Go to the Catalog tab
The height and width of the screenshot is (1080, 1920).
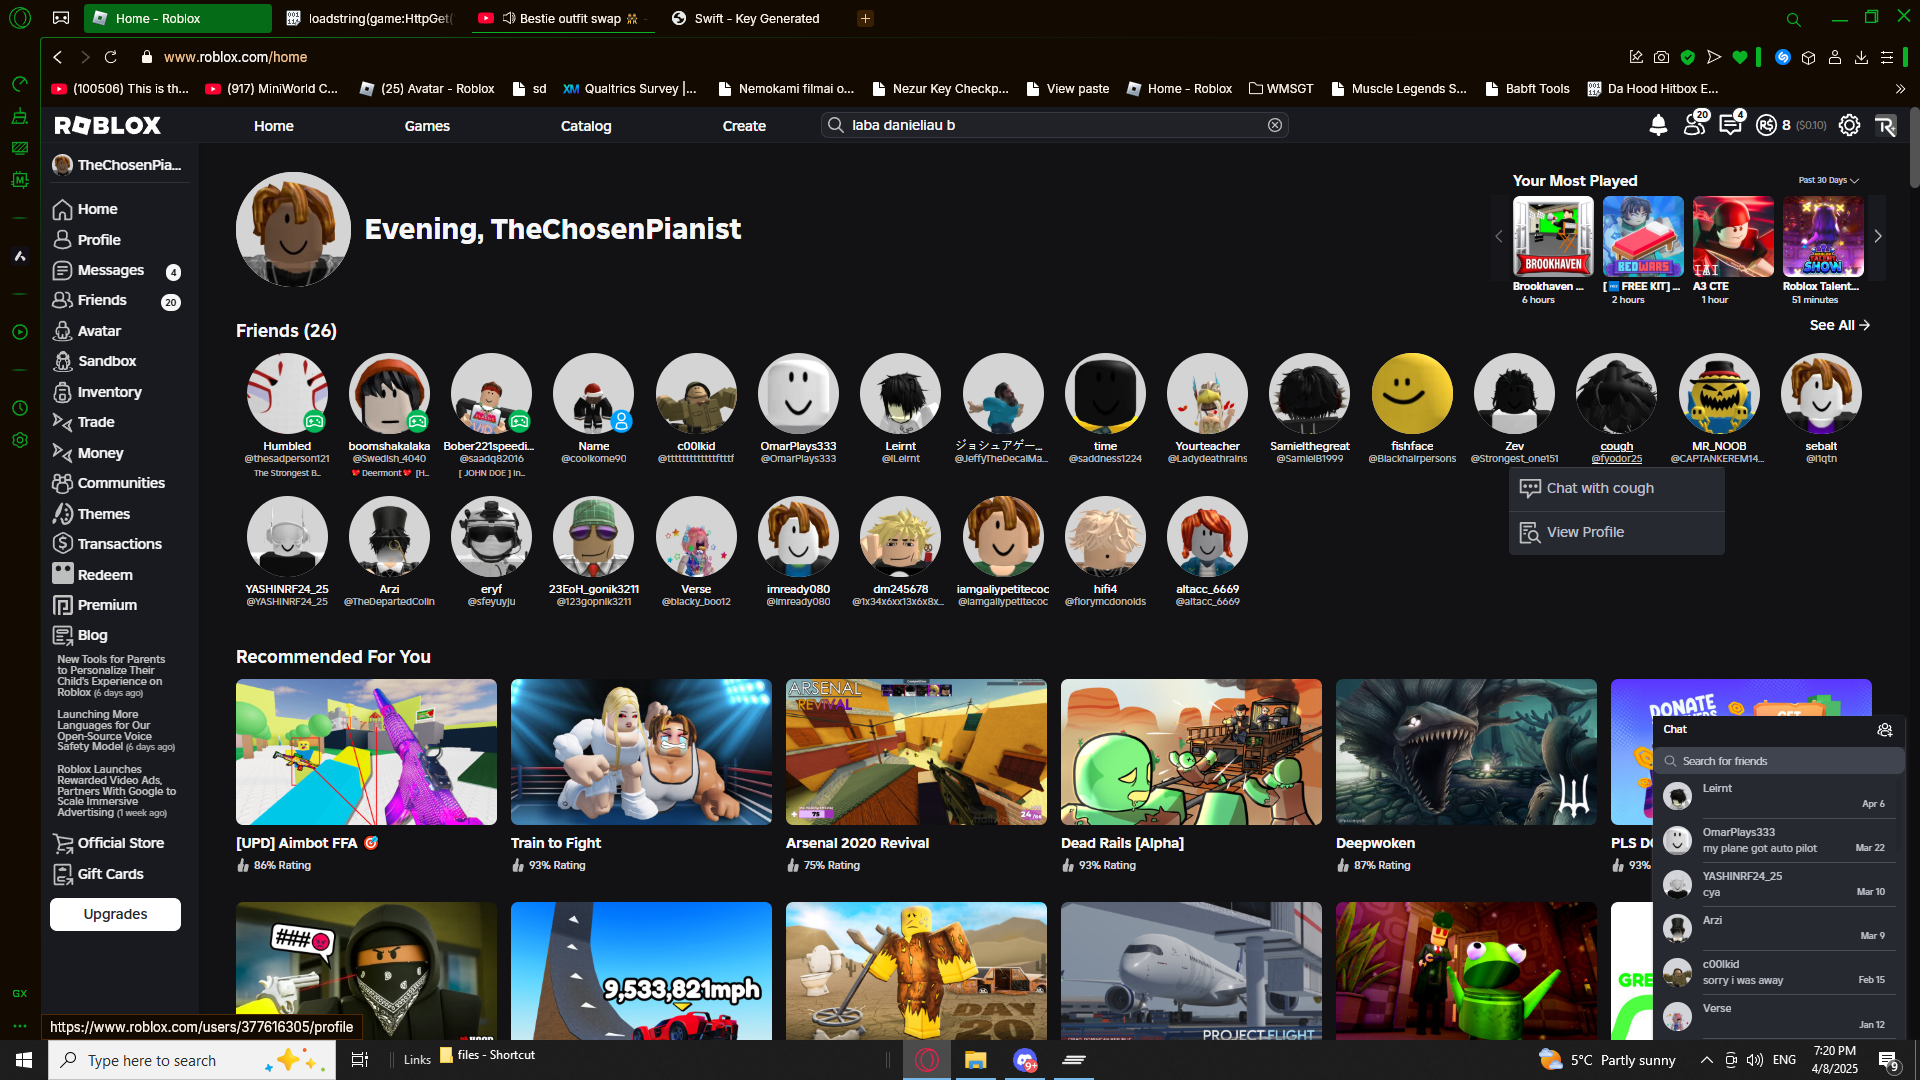point(585,126)
